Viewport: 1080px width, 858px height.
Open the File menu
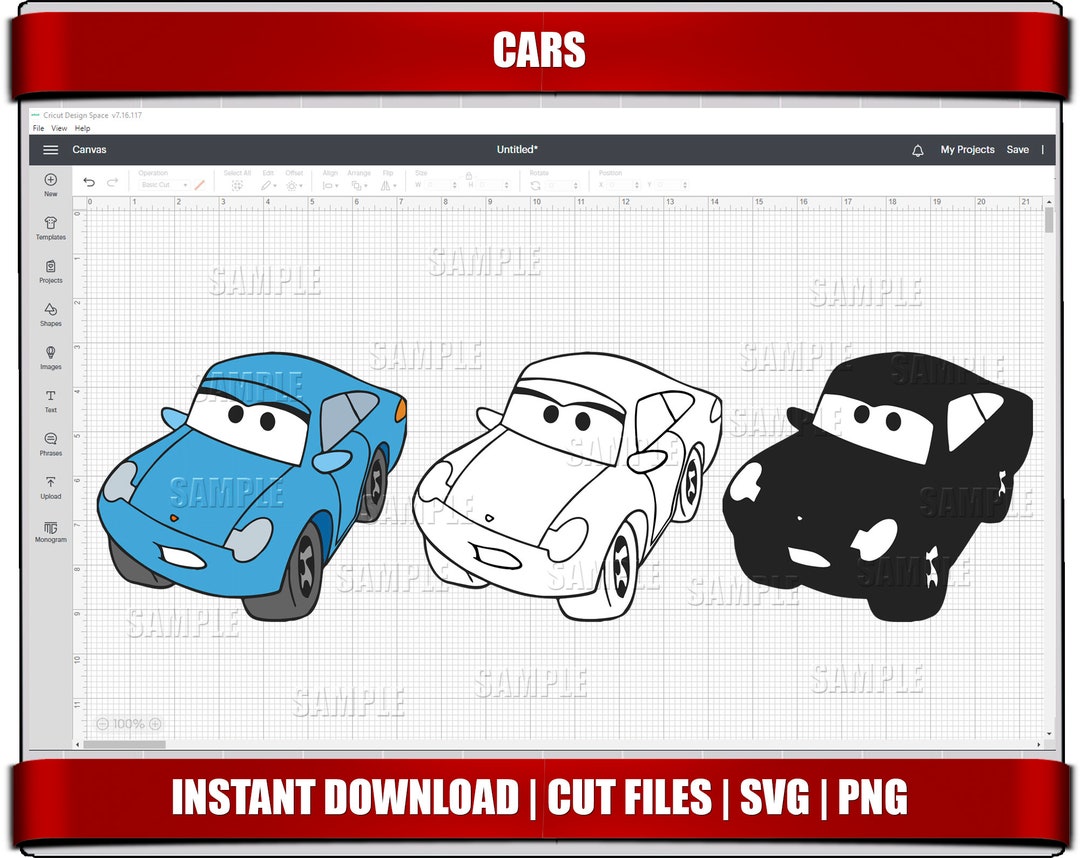click(x=37, y=128)
